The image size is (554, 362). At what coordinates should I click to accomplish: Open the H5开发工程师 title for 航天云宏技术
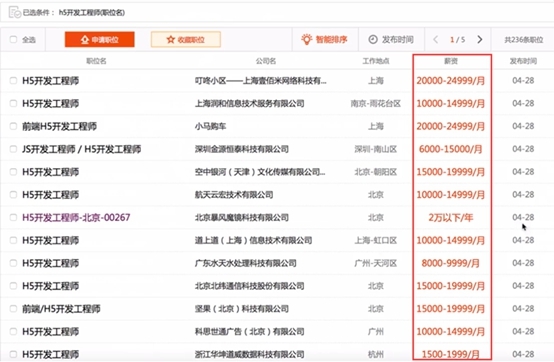[51, 195]
